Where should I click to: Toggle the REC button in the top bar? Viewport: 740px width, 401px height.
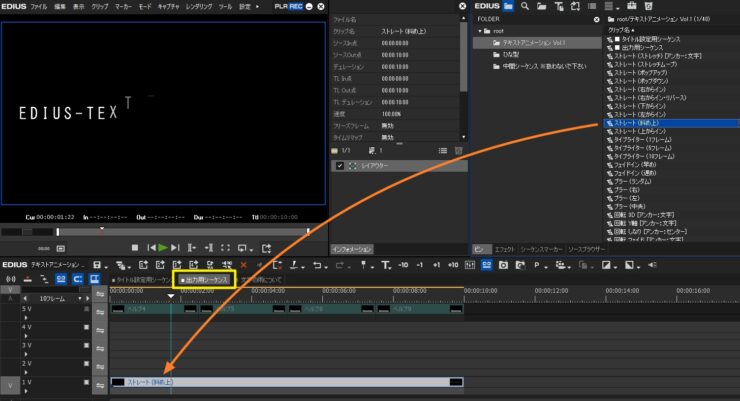296,6
